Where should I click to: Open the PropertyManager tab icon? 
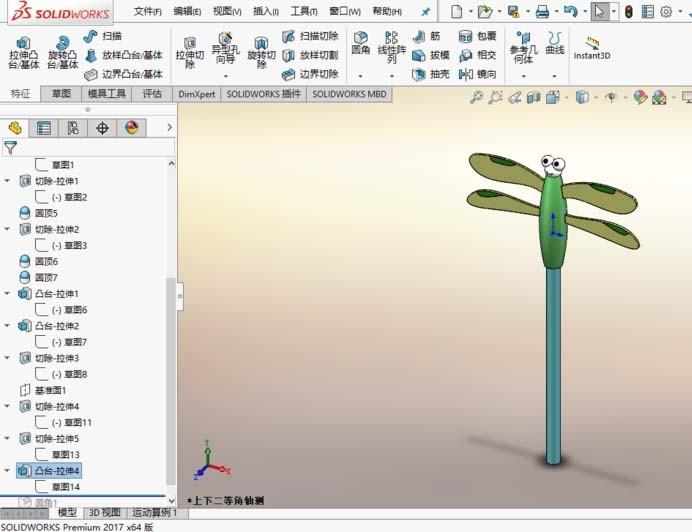(44, 128)
